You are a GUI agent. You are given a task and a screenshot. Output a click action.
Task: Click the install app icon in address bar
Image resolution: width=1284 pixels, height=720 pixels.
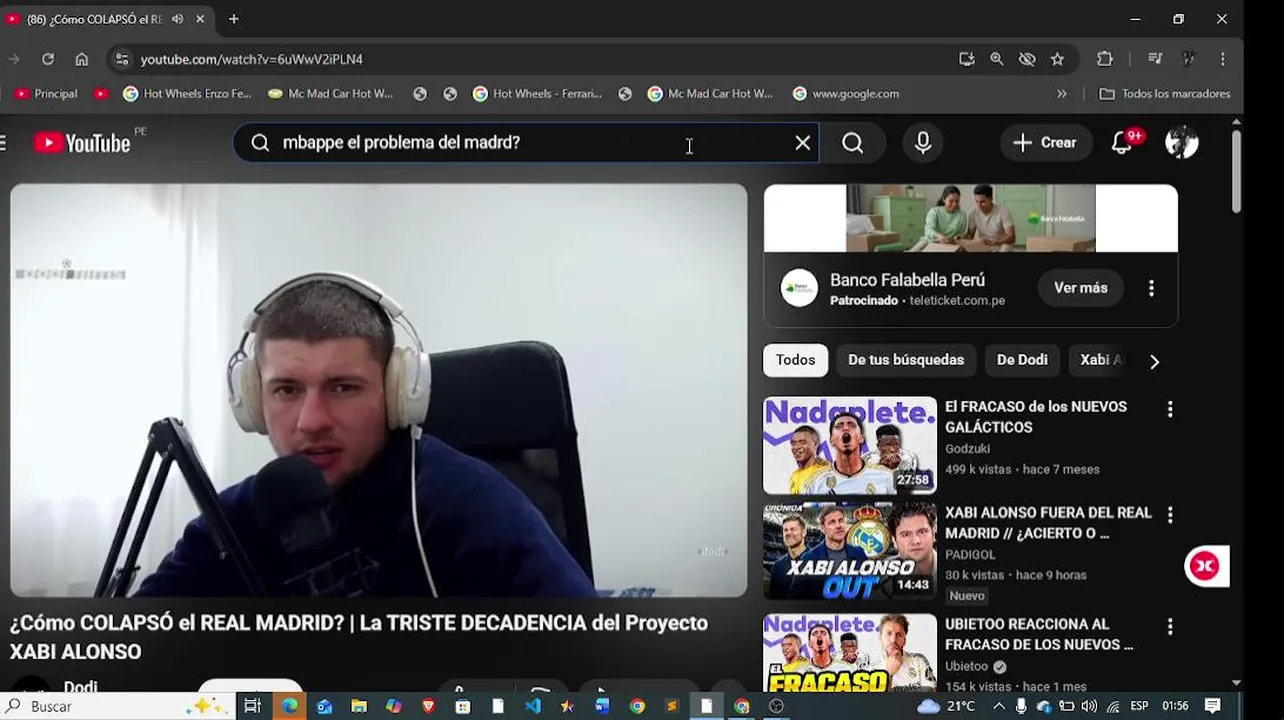click(x=966, y=59)
